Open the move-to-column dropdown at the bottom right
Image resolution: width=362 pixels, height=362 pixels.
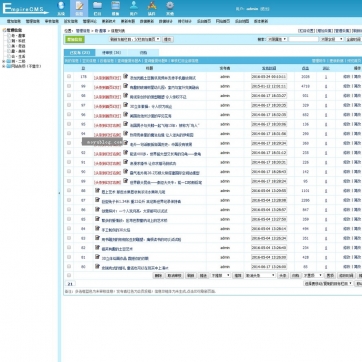(x=328, y=283)
